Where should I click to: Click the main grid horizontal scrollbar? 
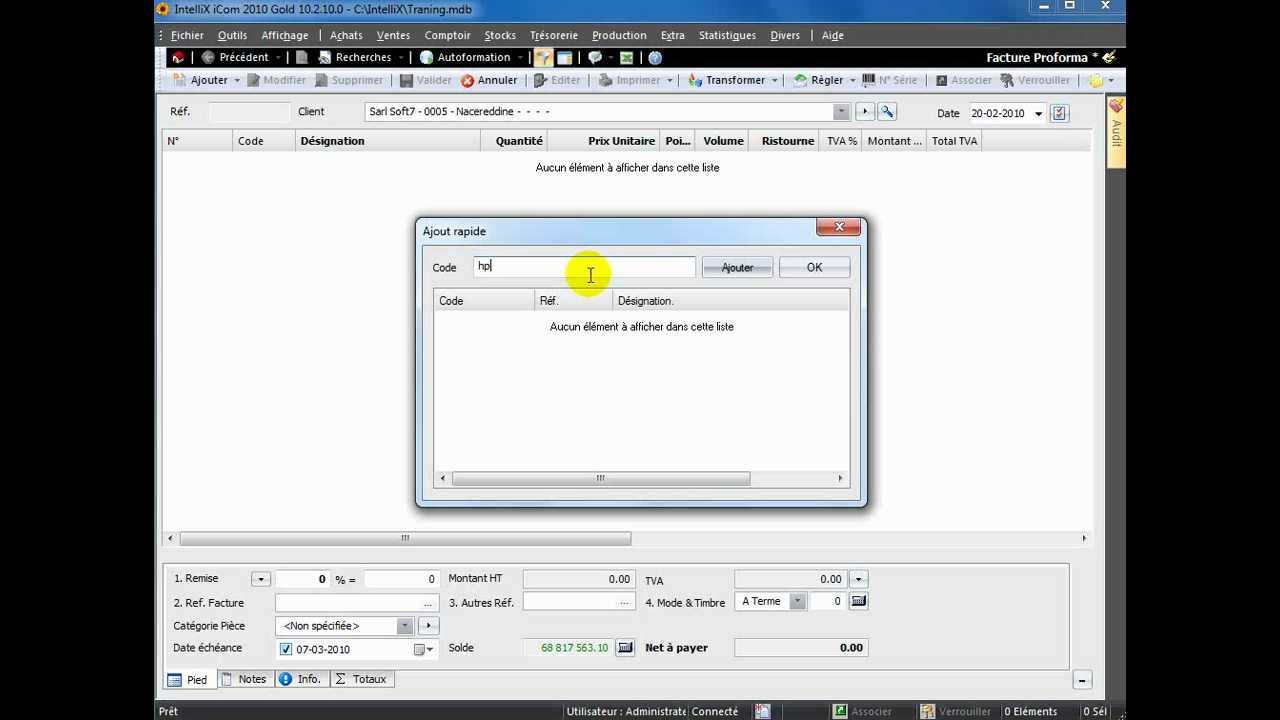pos(405,538)
